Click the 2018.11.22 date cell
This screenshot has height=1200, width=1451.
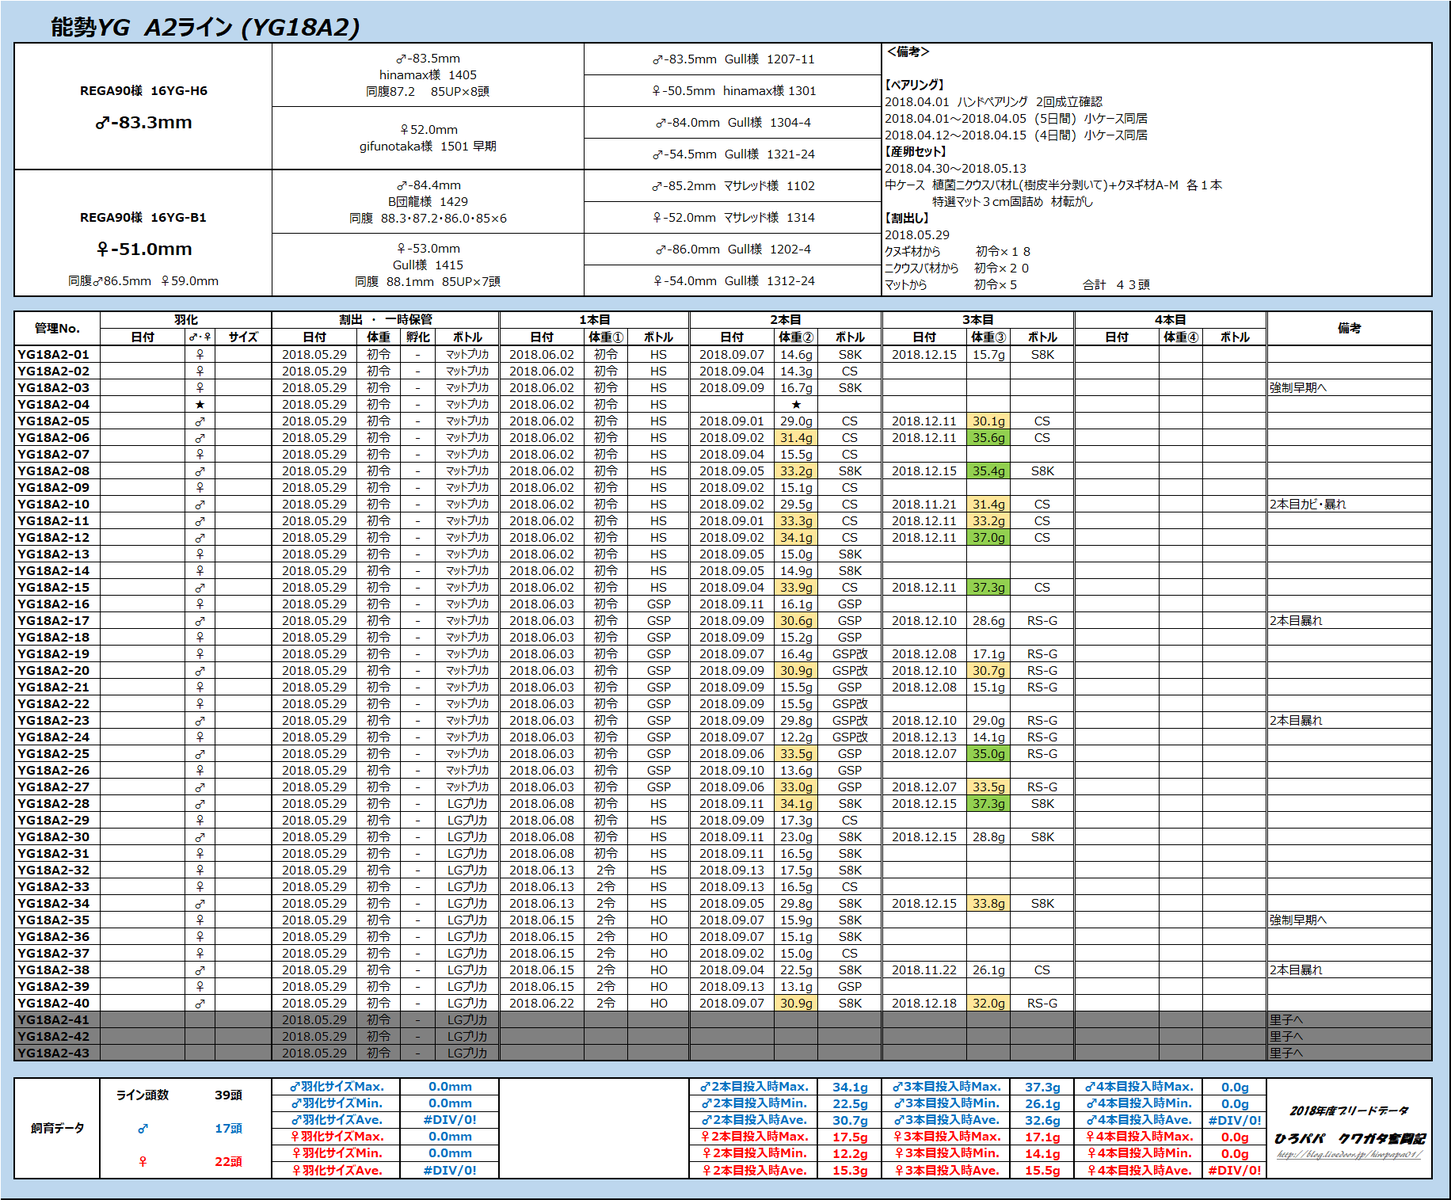coord(924,970)
